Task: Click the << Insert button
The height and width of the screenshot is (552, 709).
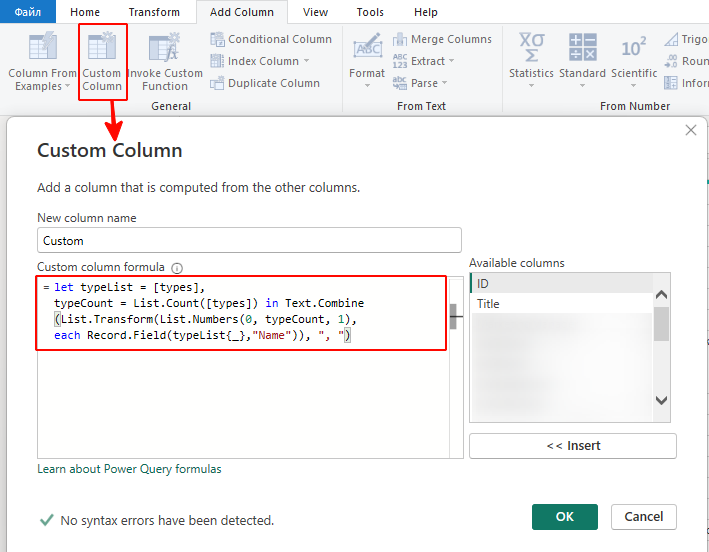Action: coord(572,446)
